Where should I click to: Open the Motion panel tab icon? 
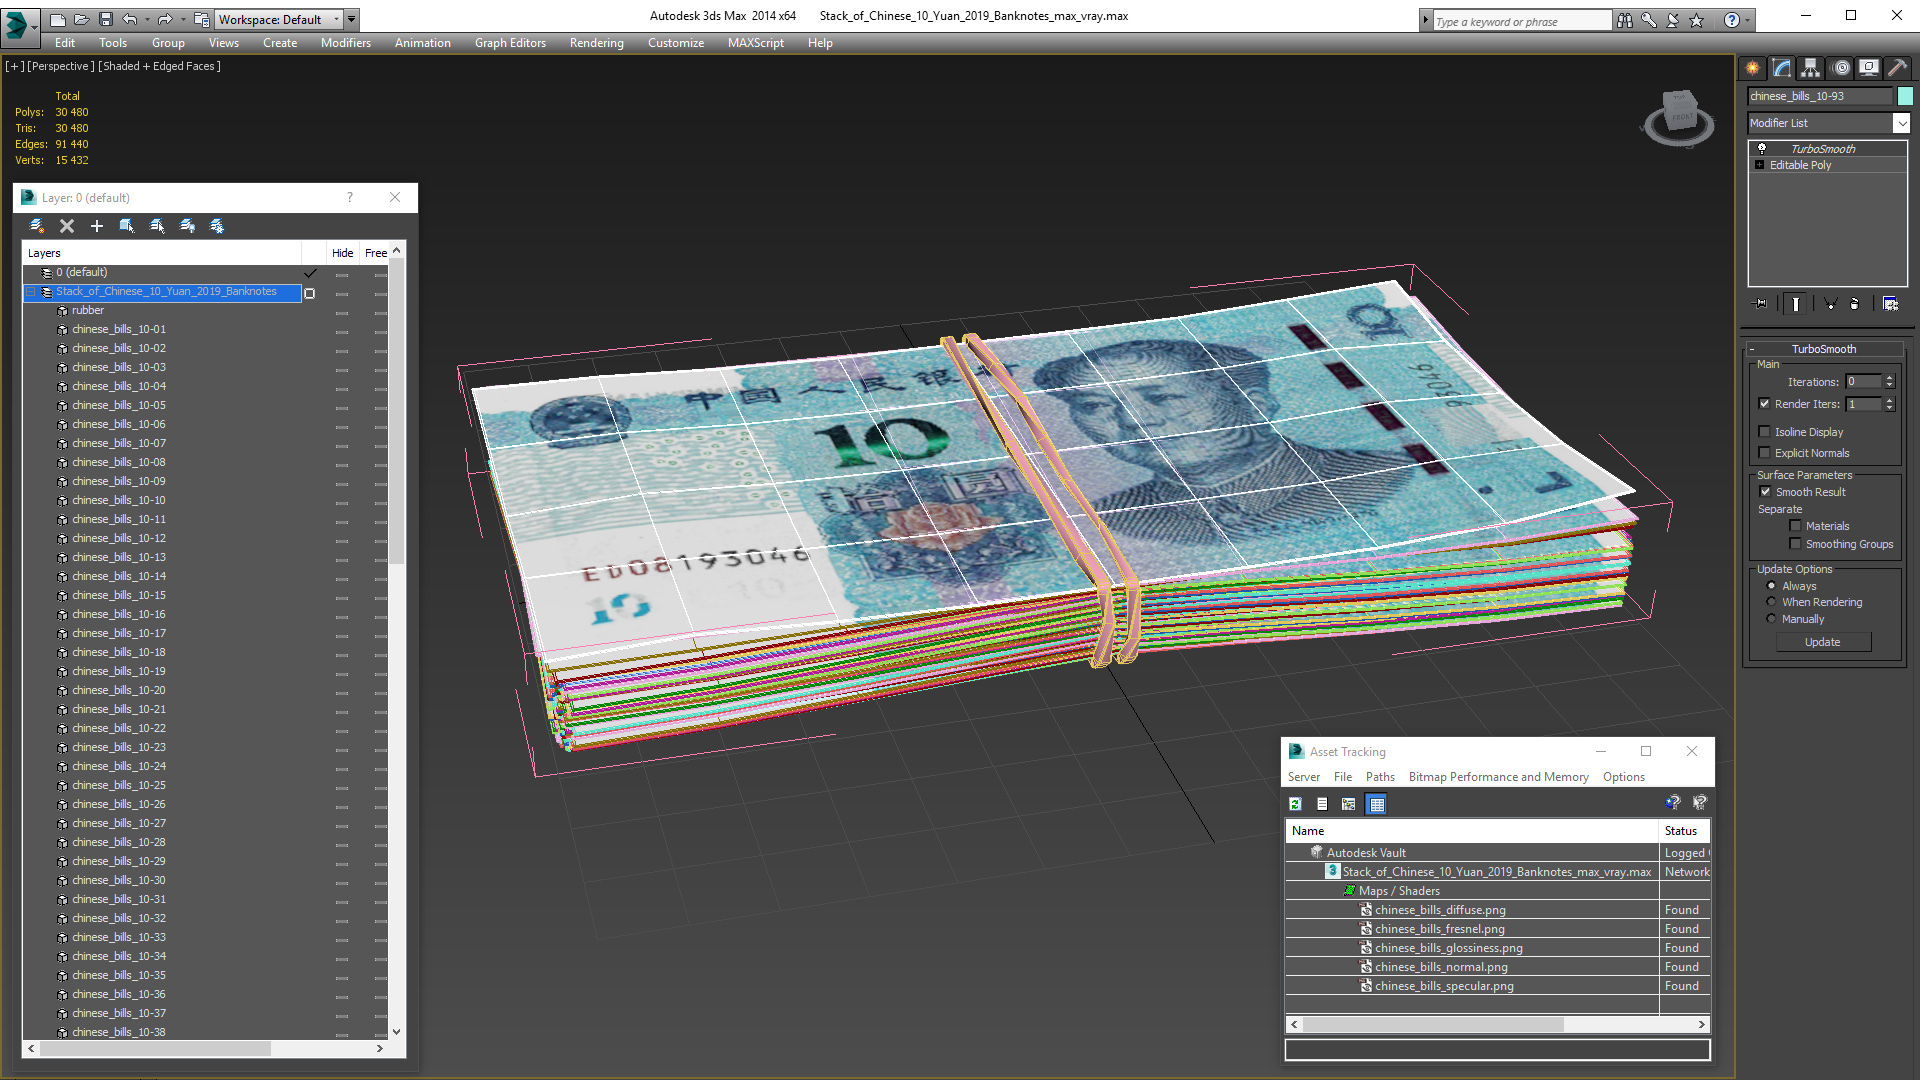1841,68
